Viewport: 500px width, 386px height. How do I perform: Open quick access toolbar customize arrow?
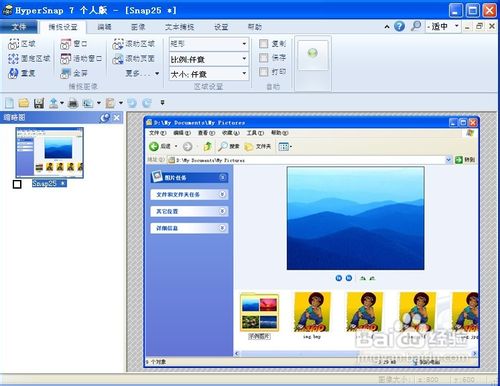[x=162, y=103]
